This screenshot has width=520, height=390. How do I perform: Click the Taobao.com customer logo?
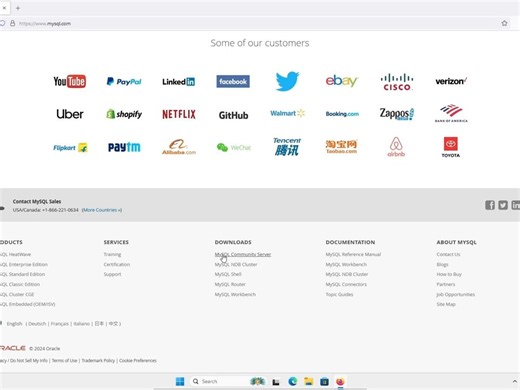pos(342,147)
